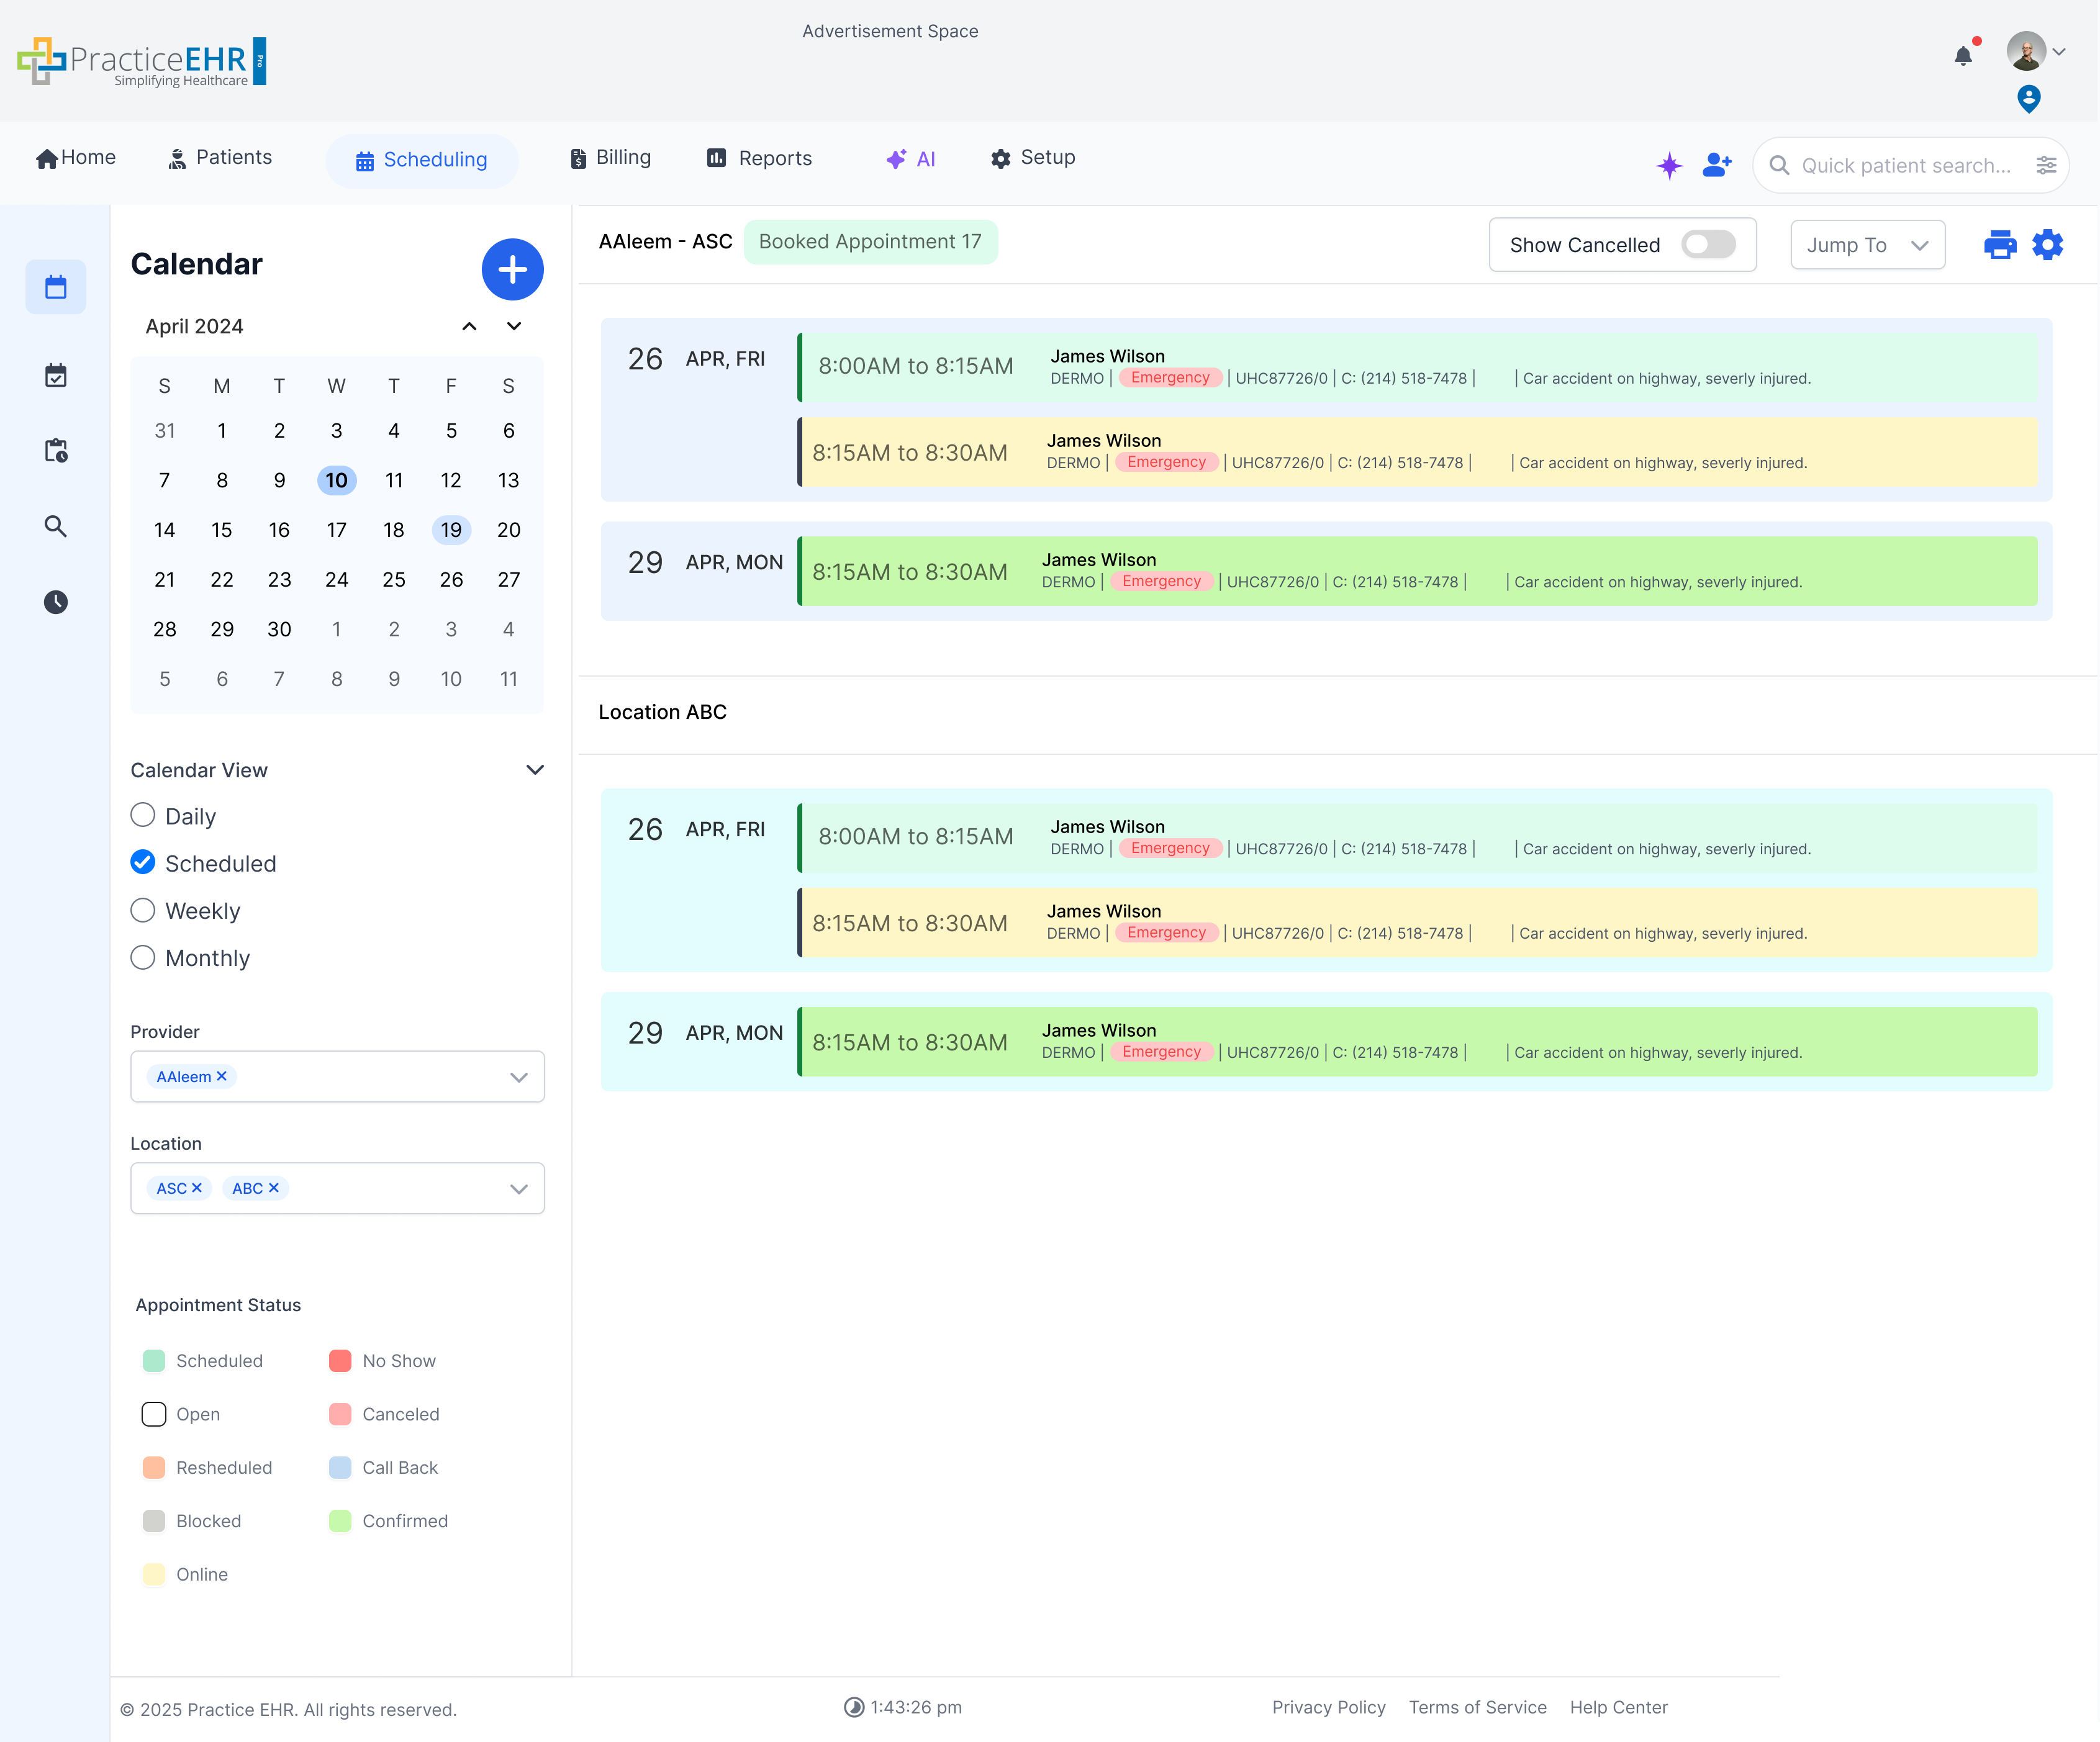The image size is (2100, 1742).
Task: Open calendar settings via the gear icon
Action: coord(2048,244)
